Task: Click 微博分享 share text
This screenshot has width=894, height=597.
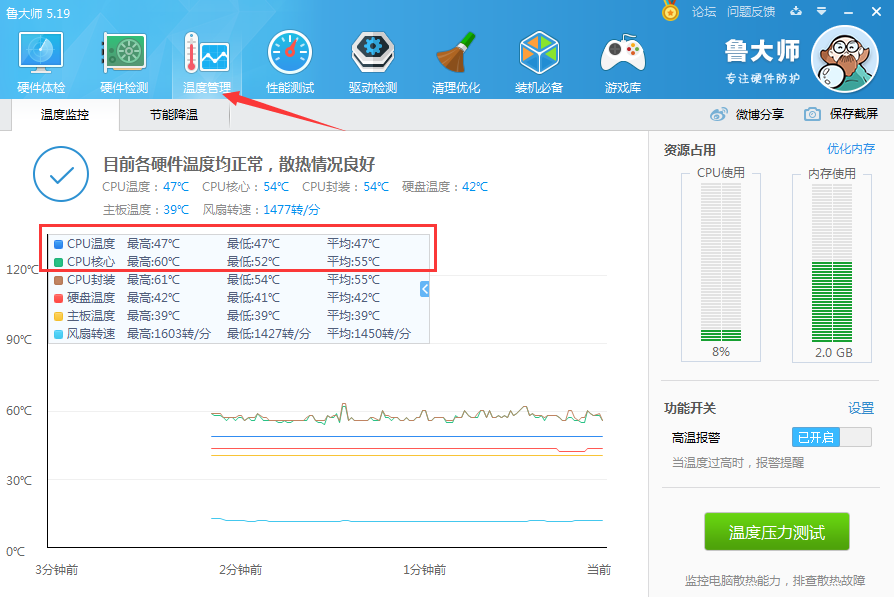Action: (x=759, y=115)
